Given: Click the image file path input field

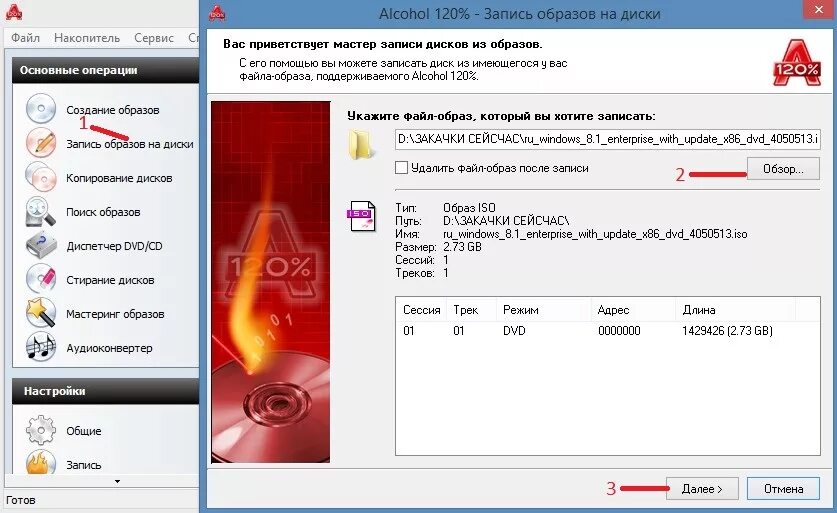Looking at the screenshot, I should 607,139.
